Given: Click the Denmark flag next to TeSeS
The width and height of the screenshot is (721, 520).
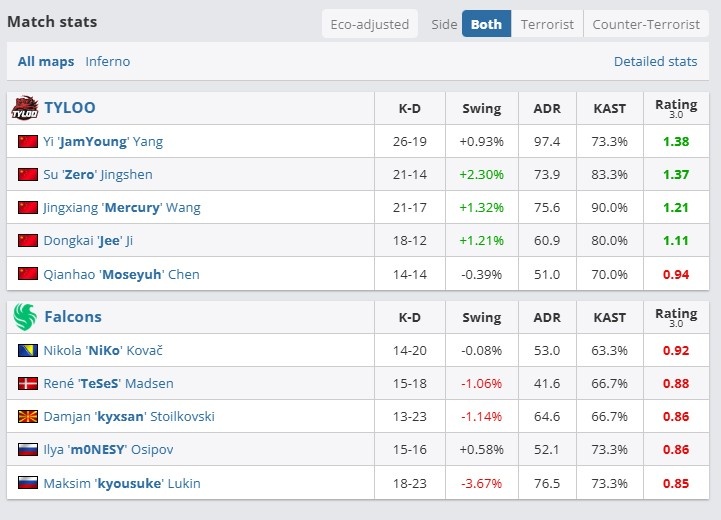Looking at the screenshot, I should (x=28, y=384).
